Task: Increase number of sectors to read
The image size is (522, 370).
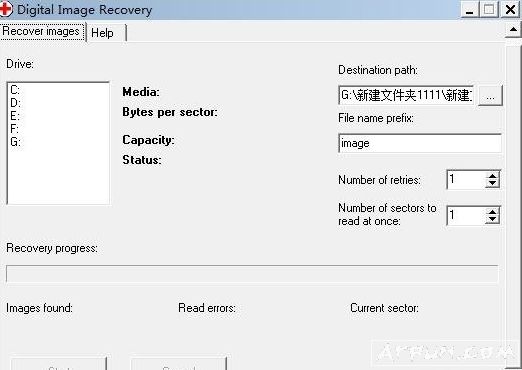Action: pyautogui.click(x=492, y=212)
